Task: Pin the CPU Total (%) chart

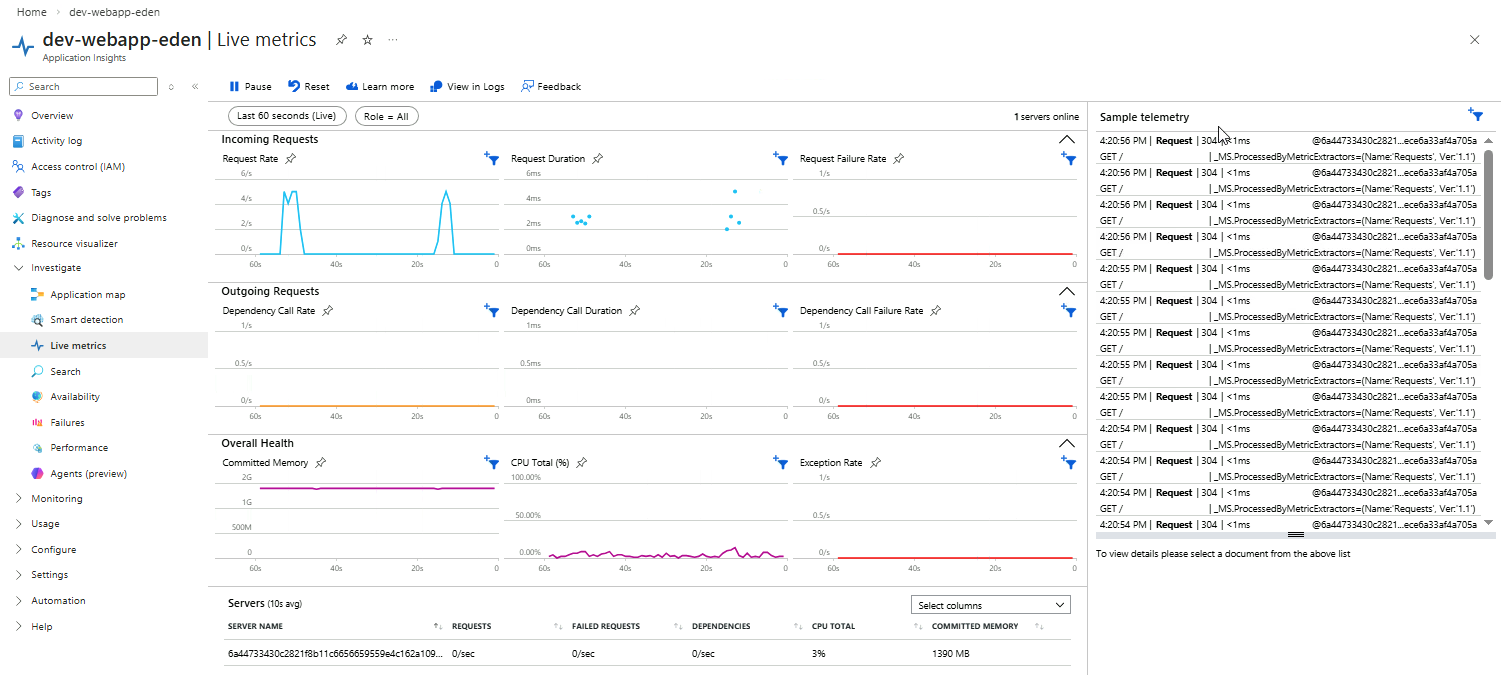Action: (582, 463)
